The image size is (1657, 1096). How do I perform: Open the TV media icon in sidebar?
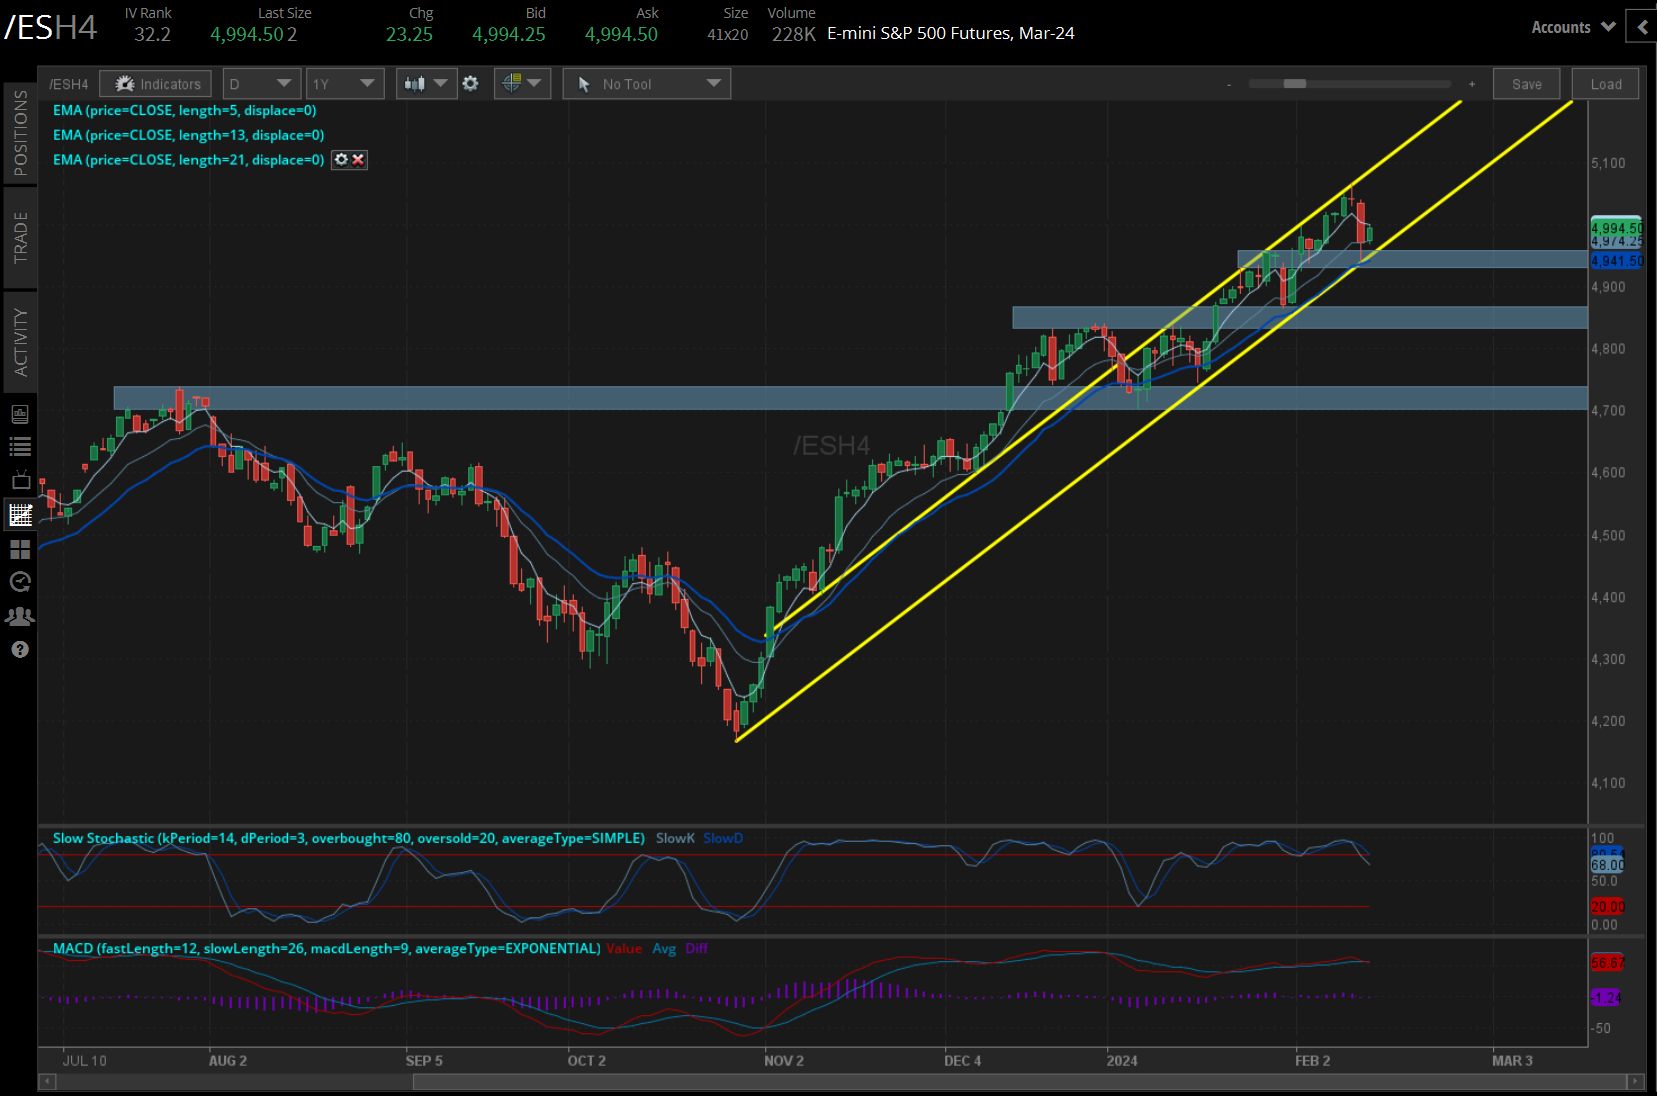[x=20, y=481]
